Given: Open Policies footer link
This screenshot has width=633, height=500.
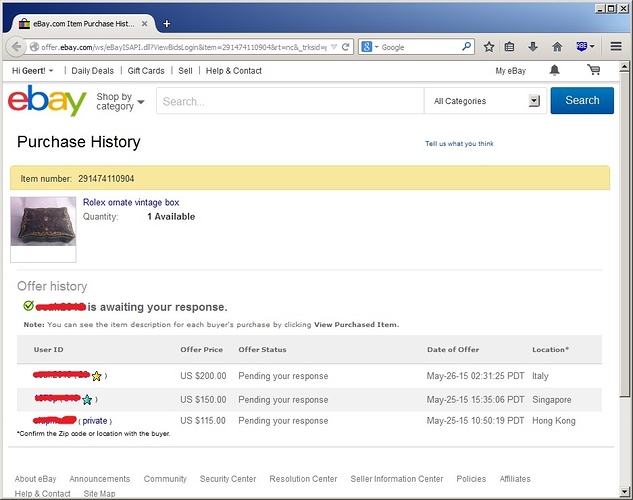Looking at the screenshot, I should (471, 479).
